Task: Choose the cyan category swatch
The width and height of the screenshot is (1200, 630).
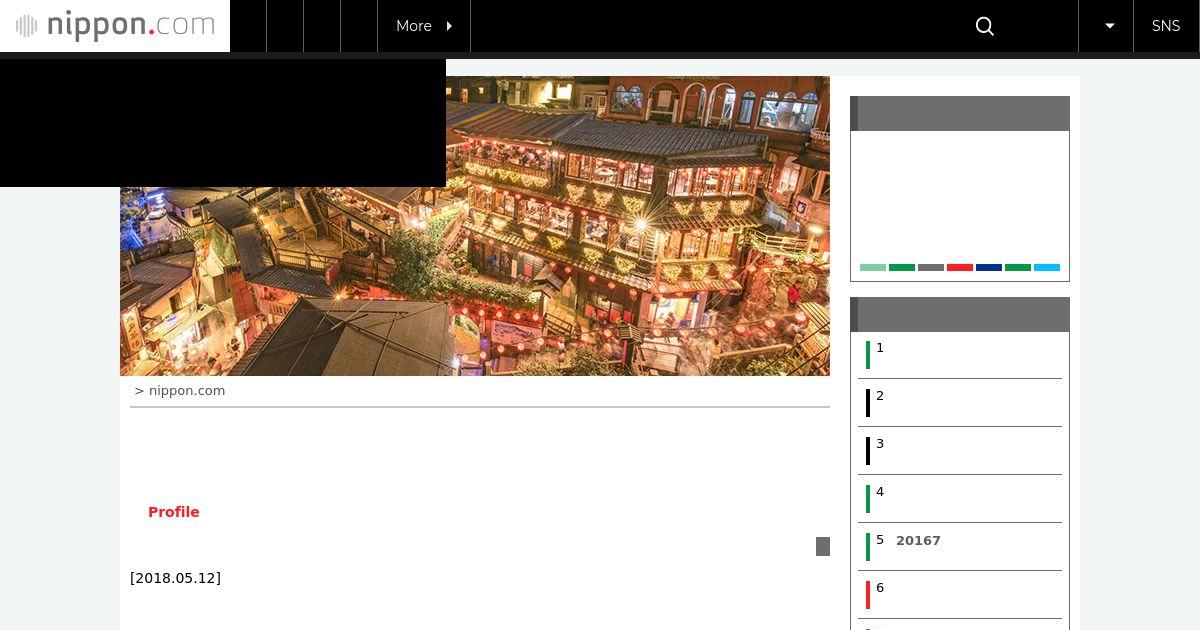Action: point(1047,268)
